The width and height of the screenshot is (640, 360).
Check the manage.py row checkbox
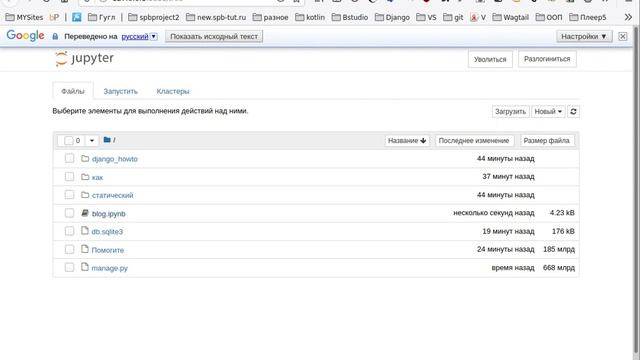point(69,267)
